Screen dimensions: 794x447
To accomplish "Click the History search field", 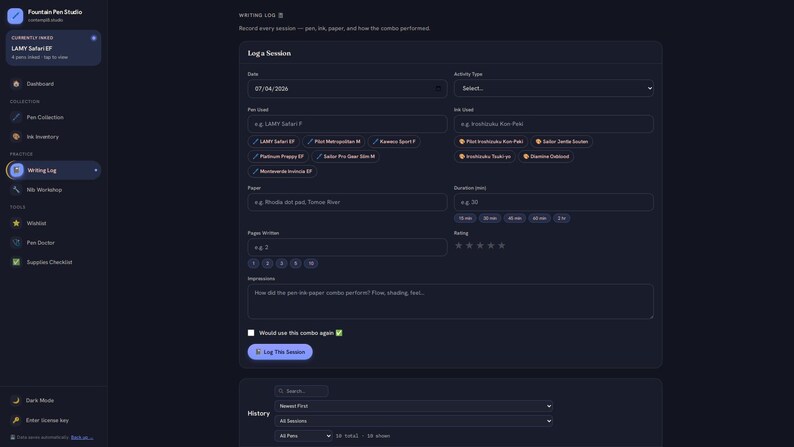I will coord(301,391).
